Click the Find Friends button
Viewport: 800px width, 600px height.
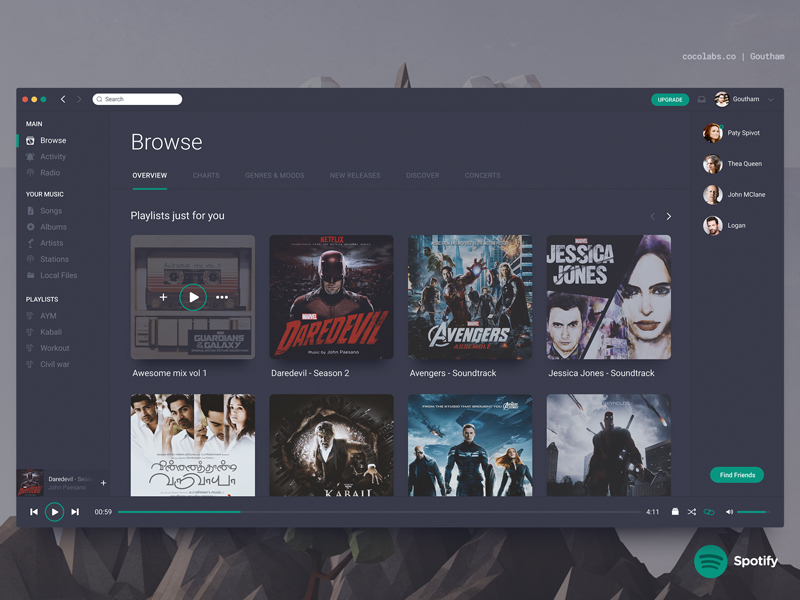click(x=737, y=475)
